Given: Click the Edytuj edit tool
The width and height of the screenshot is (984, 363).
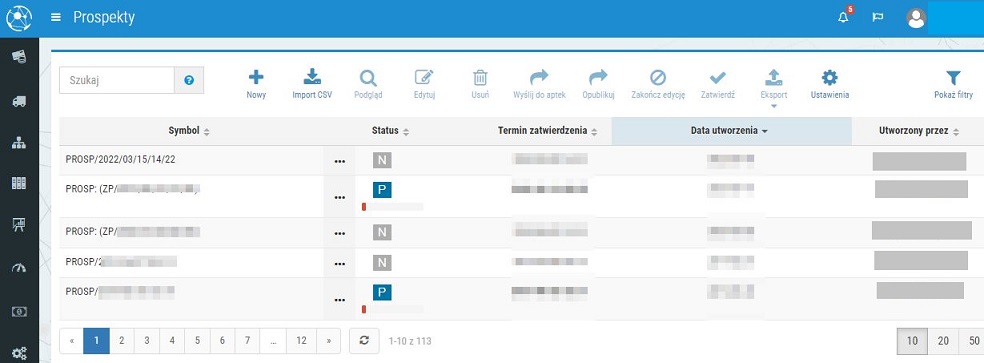Looking at the screenshot, I should click(424, 85).
